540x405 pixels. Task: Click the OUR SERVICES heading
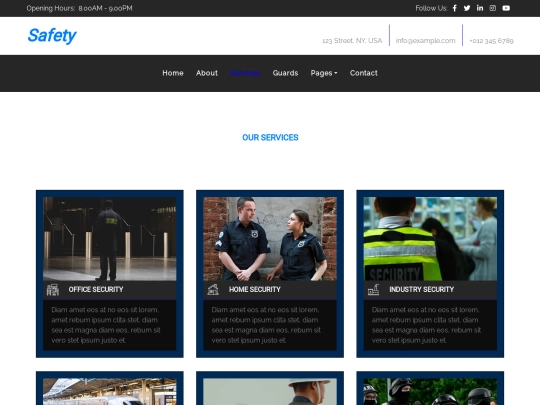[x=270, y=138]
